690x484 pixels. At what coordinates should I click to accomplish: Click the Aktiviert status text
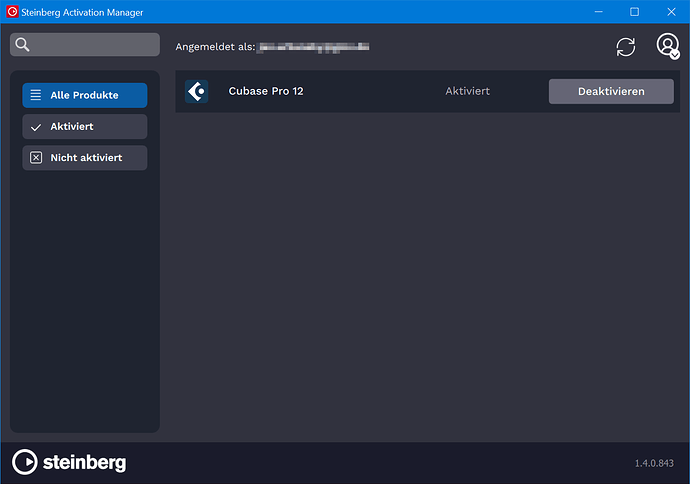point(467,91)
